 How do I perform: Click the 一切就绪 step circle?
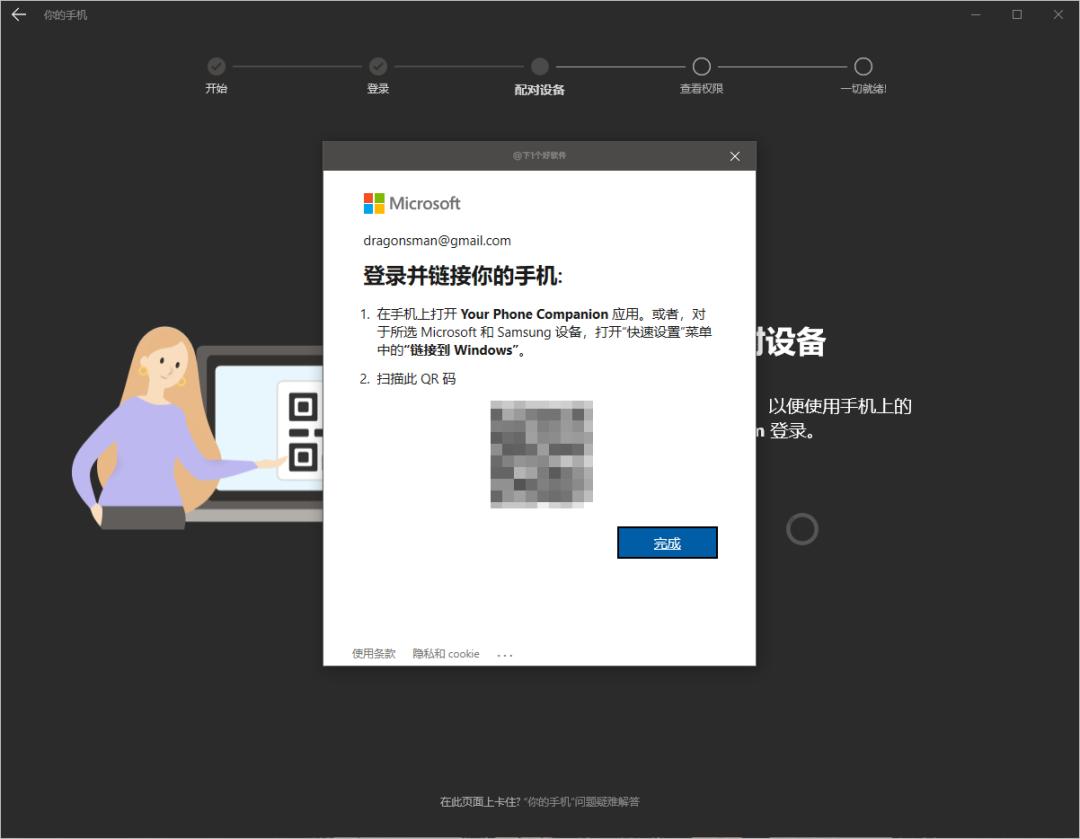click(863, 68)
